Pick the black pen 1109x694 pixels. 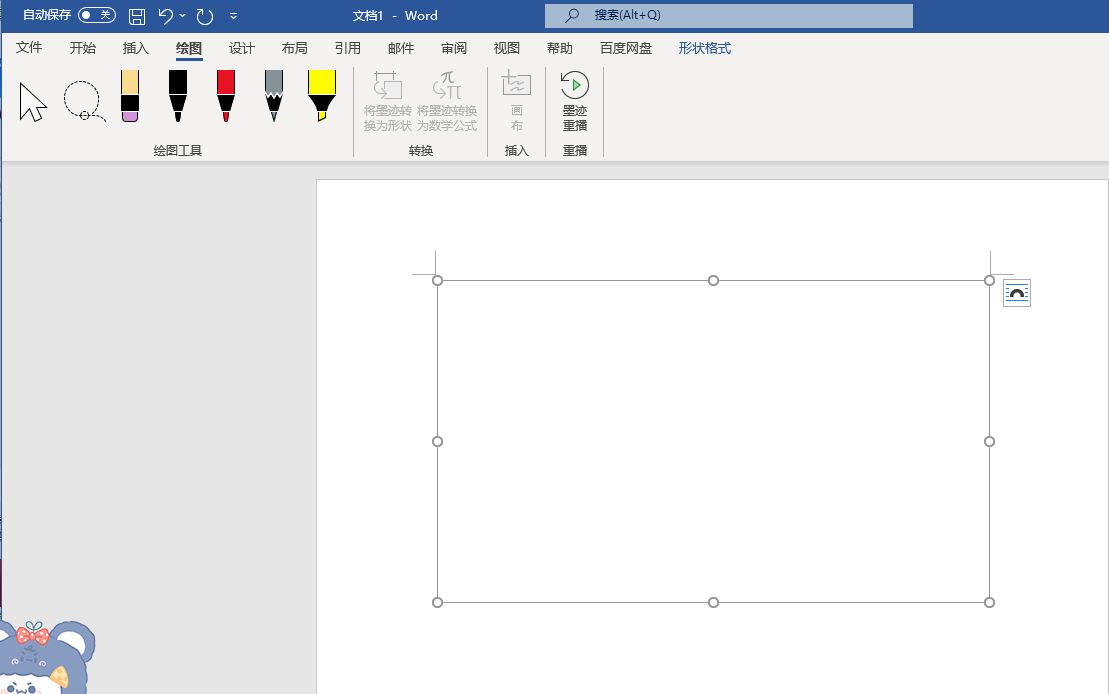tap(178, 96)
